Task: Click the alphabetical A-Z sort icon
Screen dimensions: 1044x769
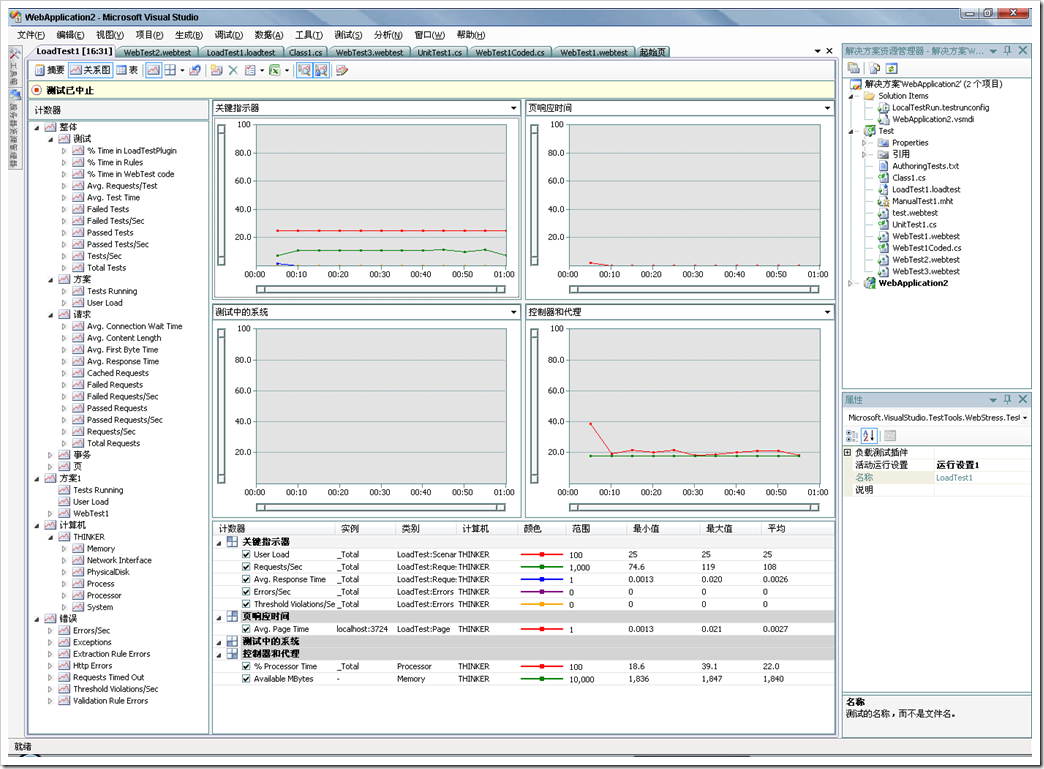Action: (x=869, y=435)
